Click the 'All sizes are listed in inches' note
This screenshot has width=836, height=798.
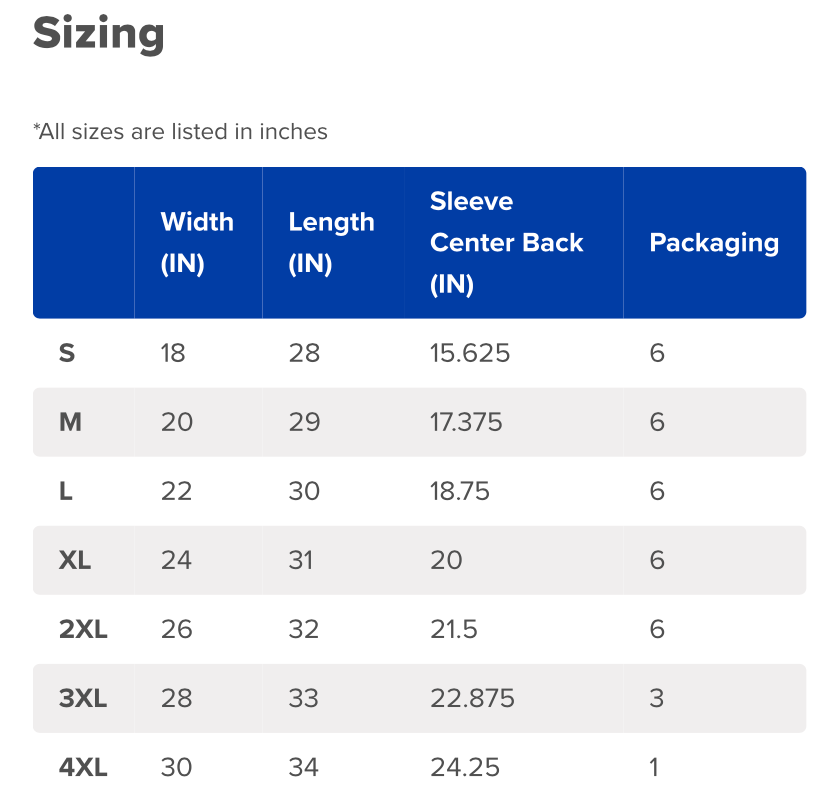180,131
